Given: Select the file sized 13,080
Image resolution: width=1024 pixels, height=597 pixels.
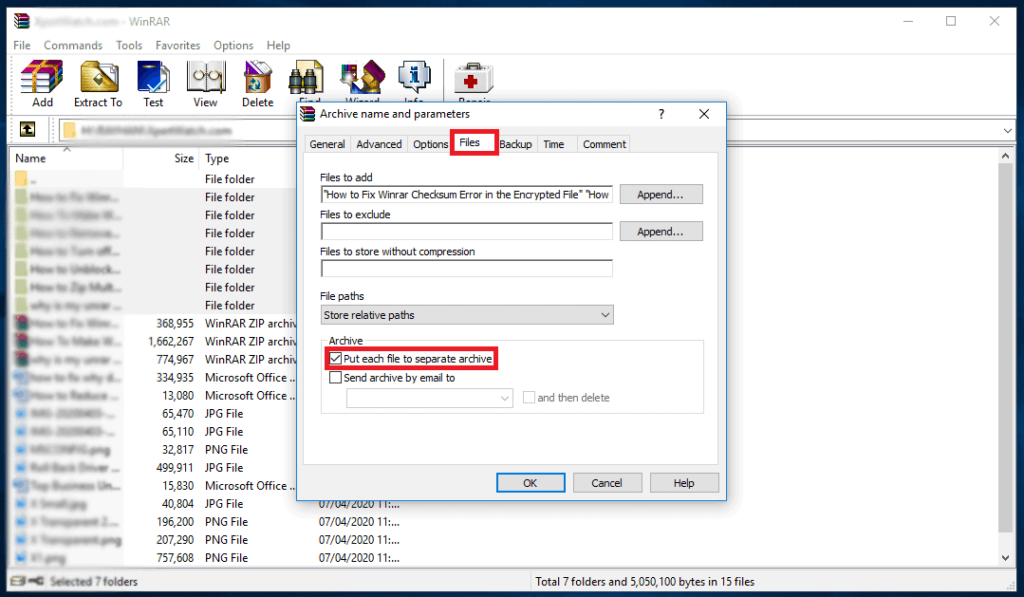Looking at the screenshot, I should (x=154, y=396).
